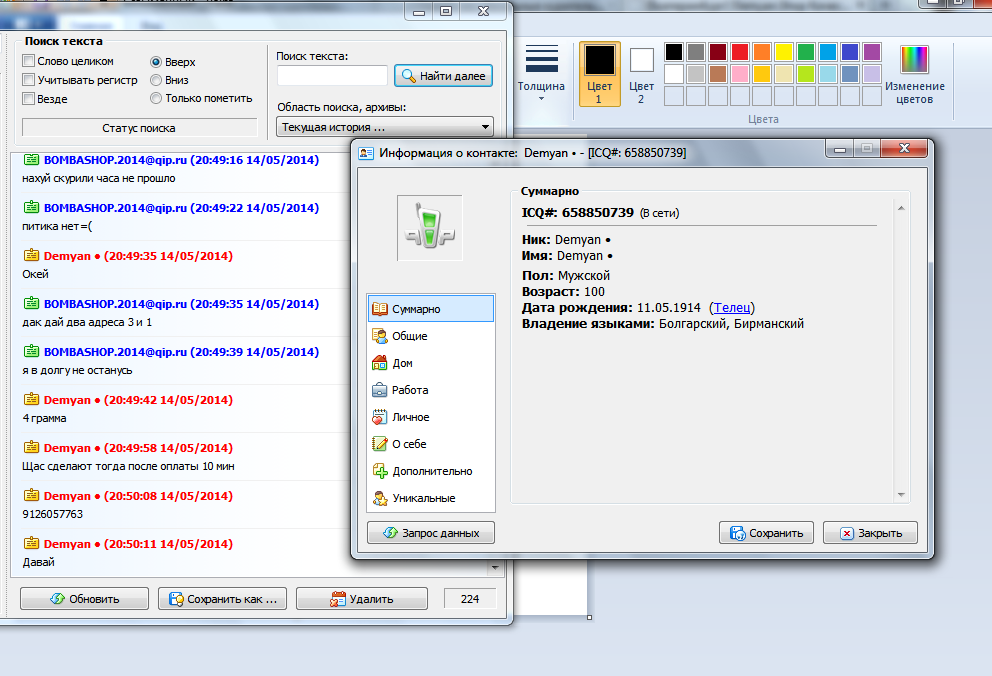Screen dimensions: 992x676
Task: Select the Дополнительно section
Action: click(x=430, y=471)
